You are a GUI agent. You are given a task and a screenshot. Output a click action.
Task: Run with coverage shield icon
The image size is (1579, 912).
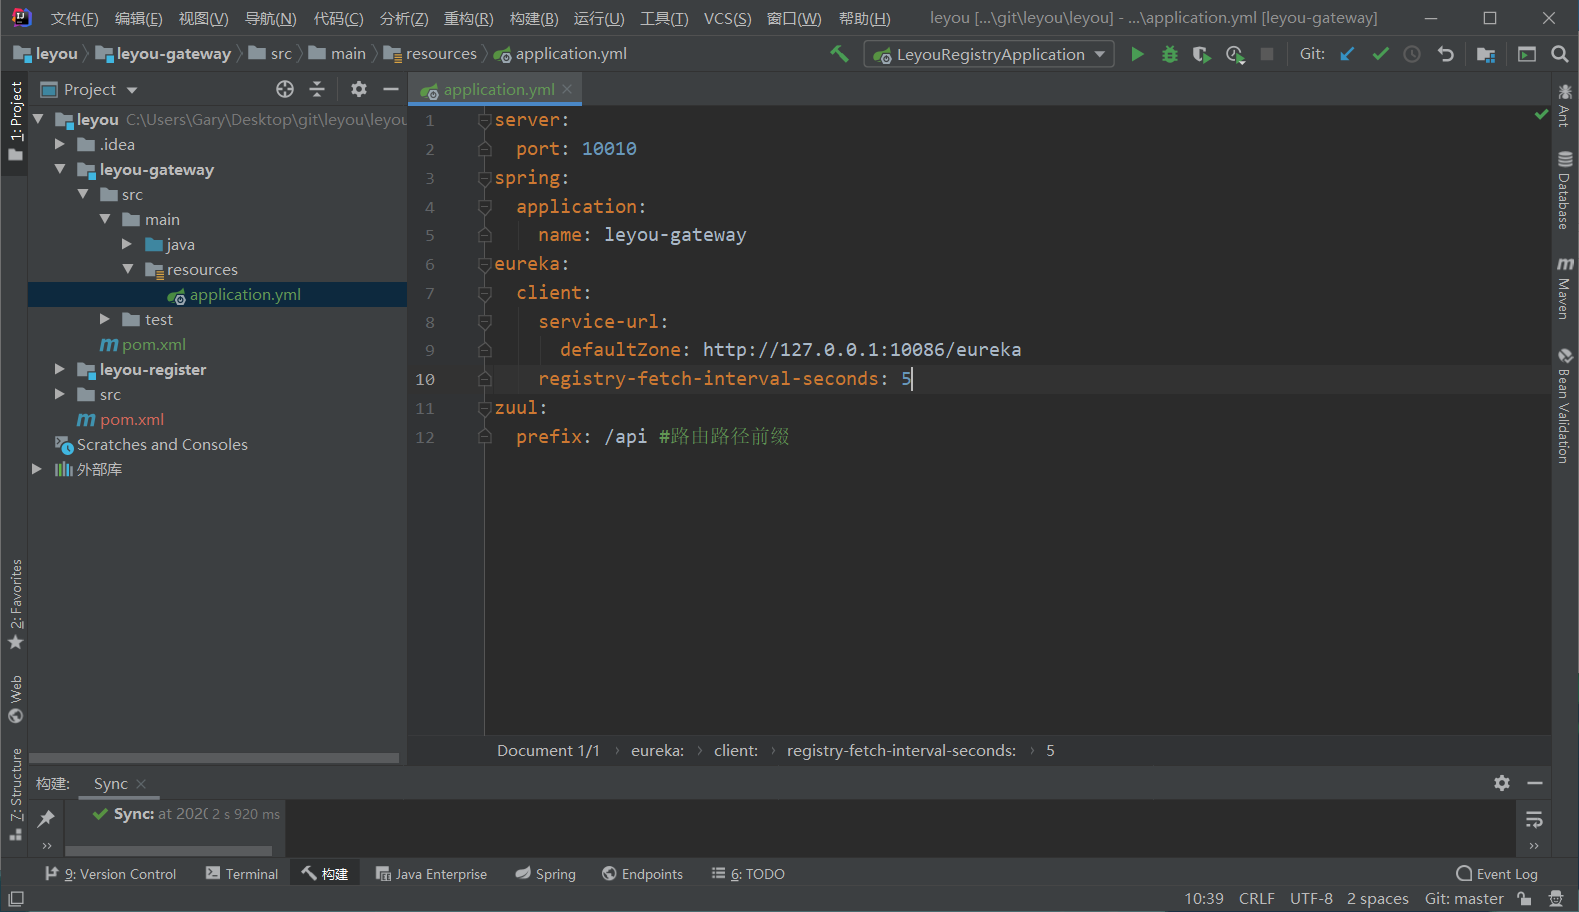[x=1201, y=54]
